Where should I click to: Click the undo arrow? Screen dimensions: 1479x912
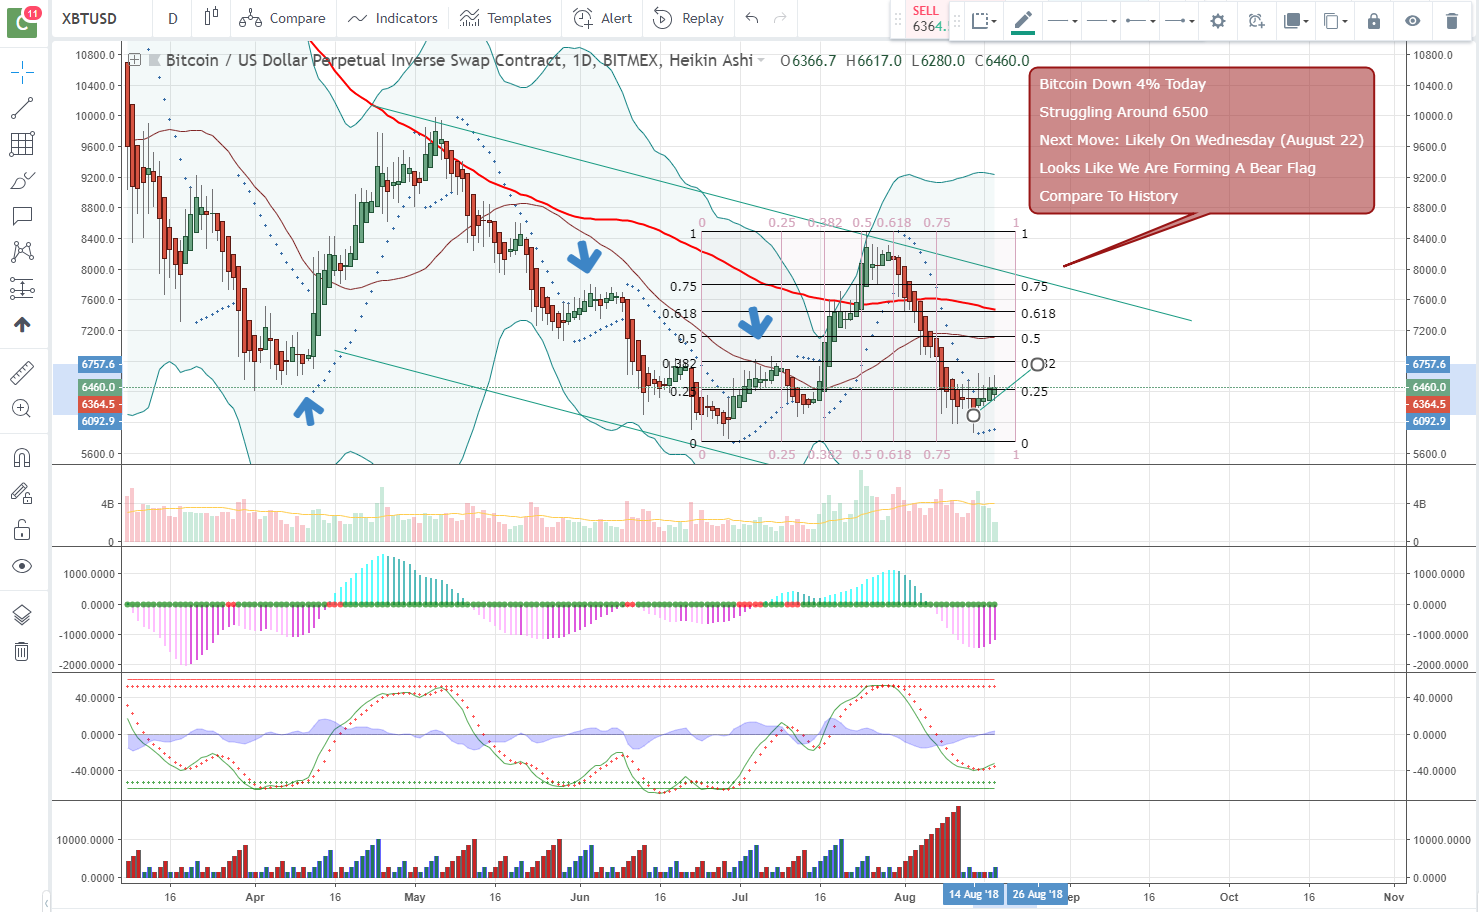[x=752, y=18]
